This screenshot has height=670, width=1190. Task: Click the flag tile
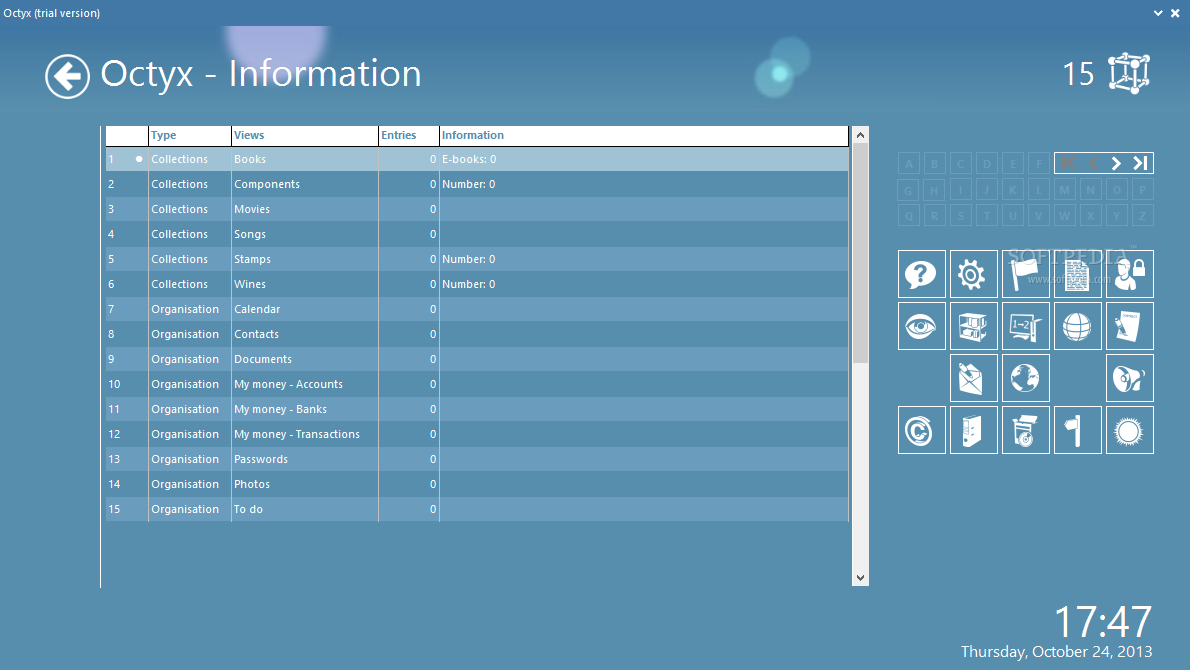[x=1025, y=274]
